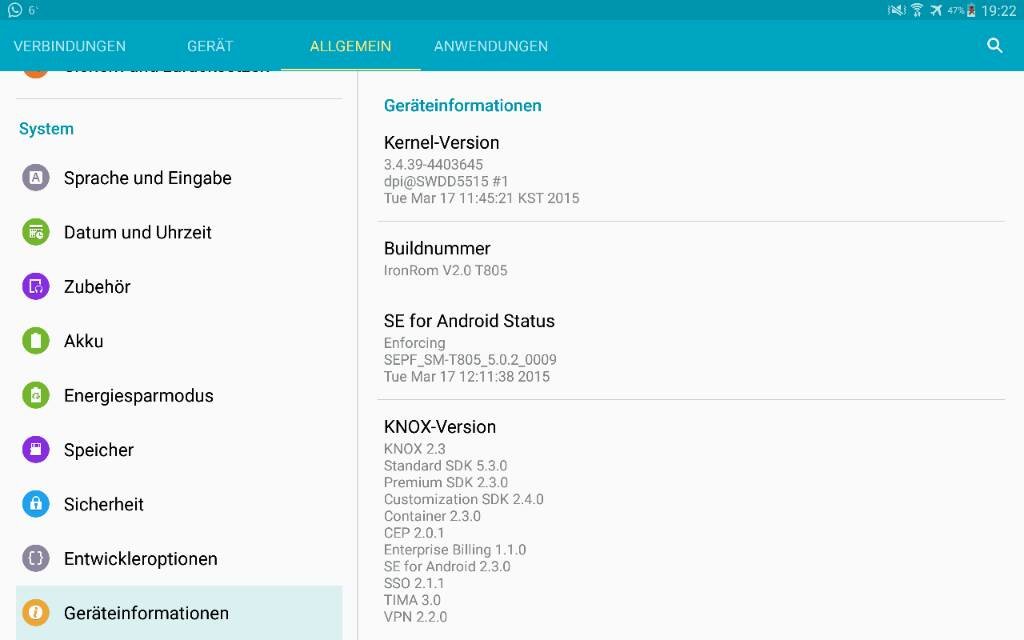Tap the Datum und Uhrzeit calendar icon
The width and height of the screenshot is (1024, 640).
(x=36, y=232)
